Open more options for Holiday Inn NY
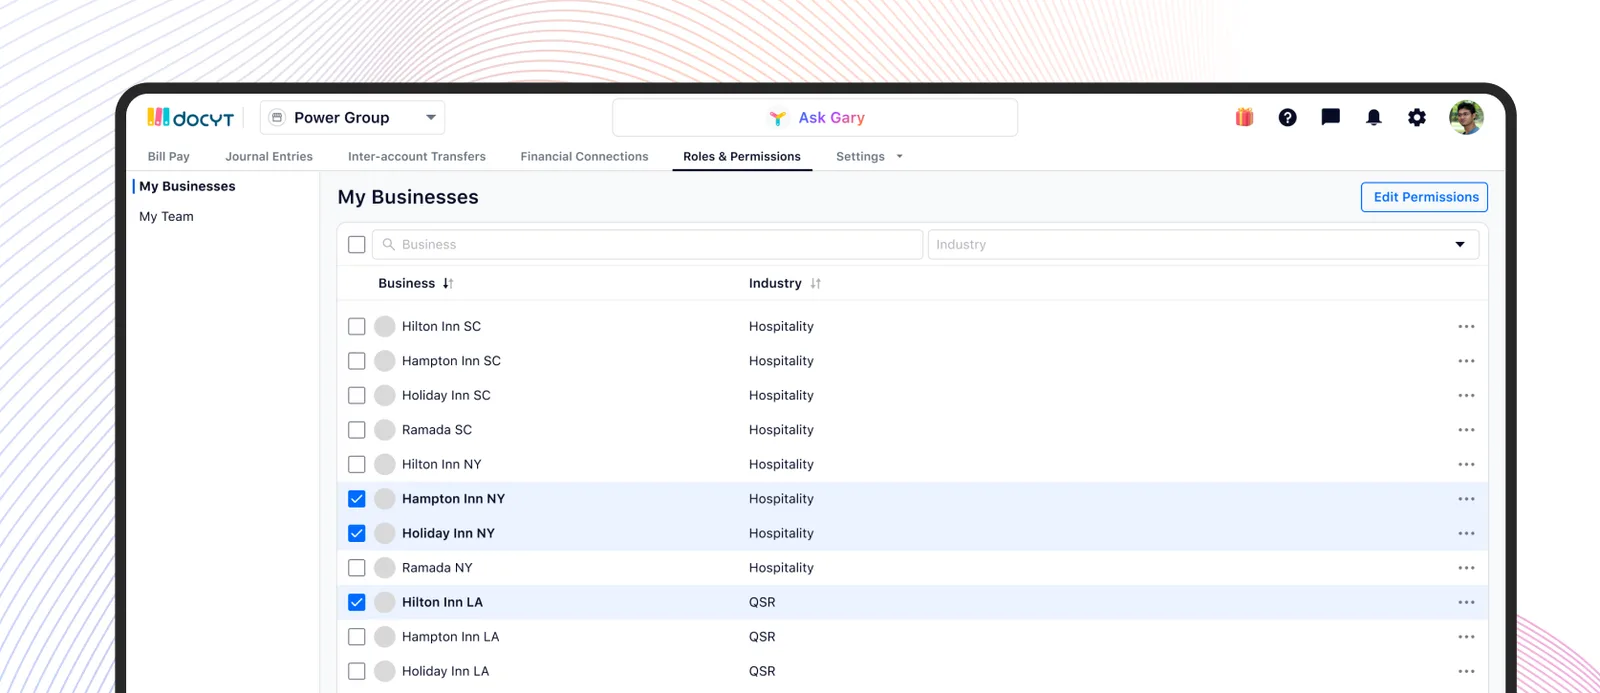 (x=1466, y=534)
